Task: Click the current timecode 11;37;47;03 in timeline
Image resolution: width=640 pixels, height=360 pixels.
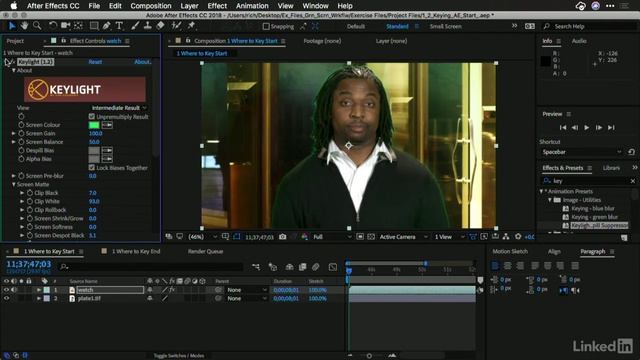Action: coord(29,264)
